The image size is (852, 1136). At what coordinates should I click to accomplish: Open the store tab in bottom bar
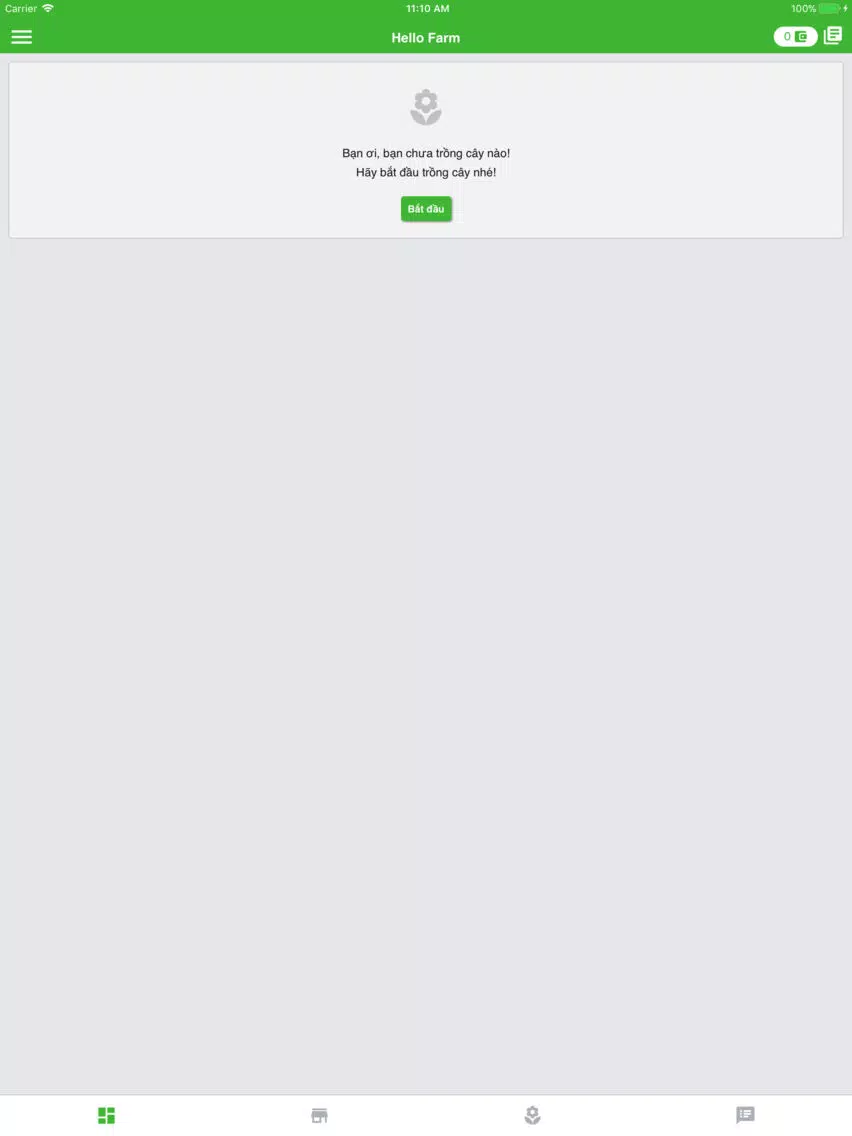click(320, 1115)
